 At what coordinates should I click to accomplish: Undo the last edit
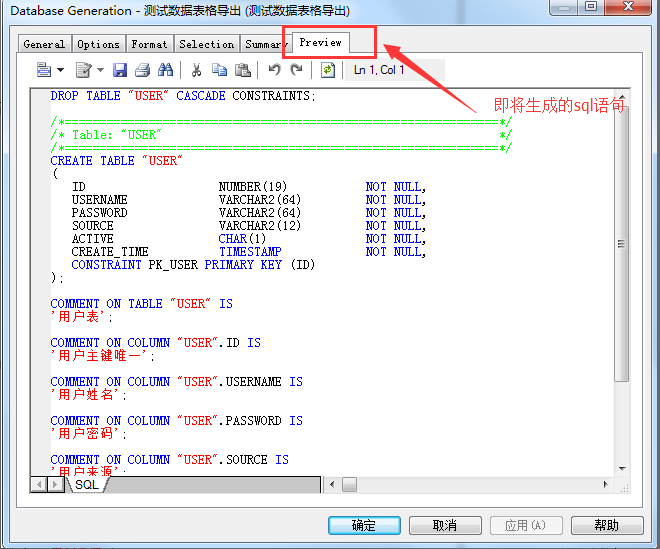coord(274,70)
